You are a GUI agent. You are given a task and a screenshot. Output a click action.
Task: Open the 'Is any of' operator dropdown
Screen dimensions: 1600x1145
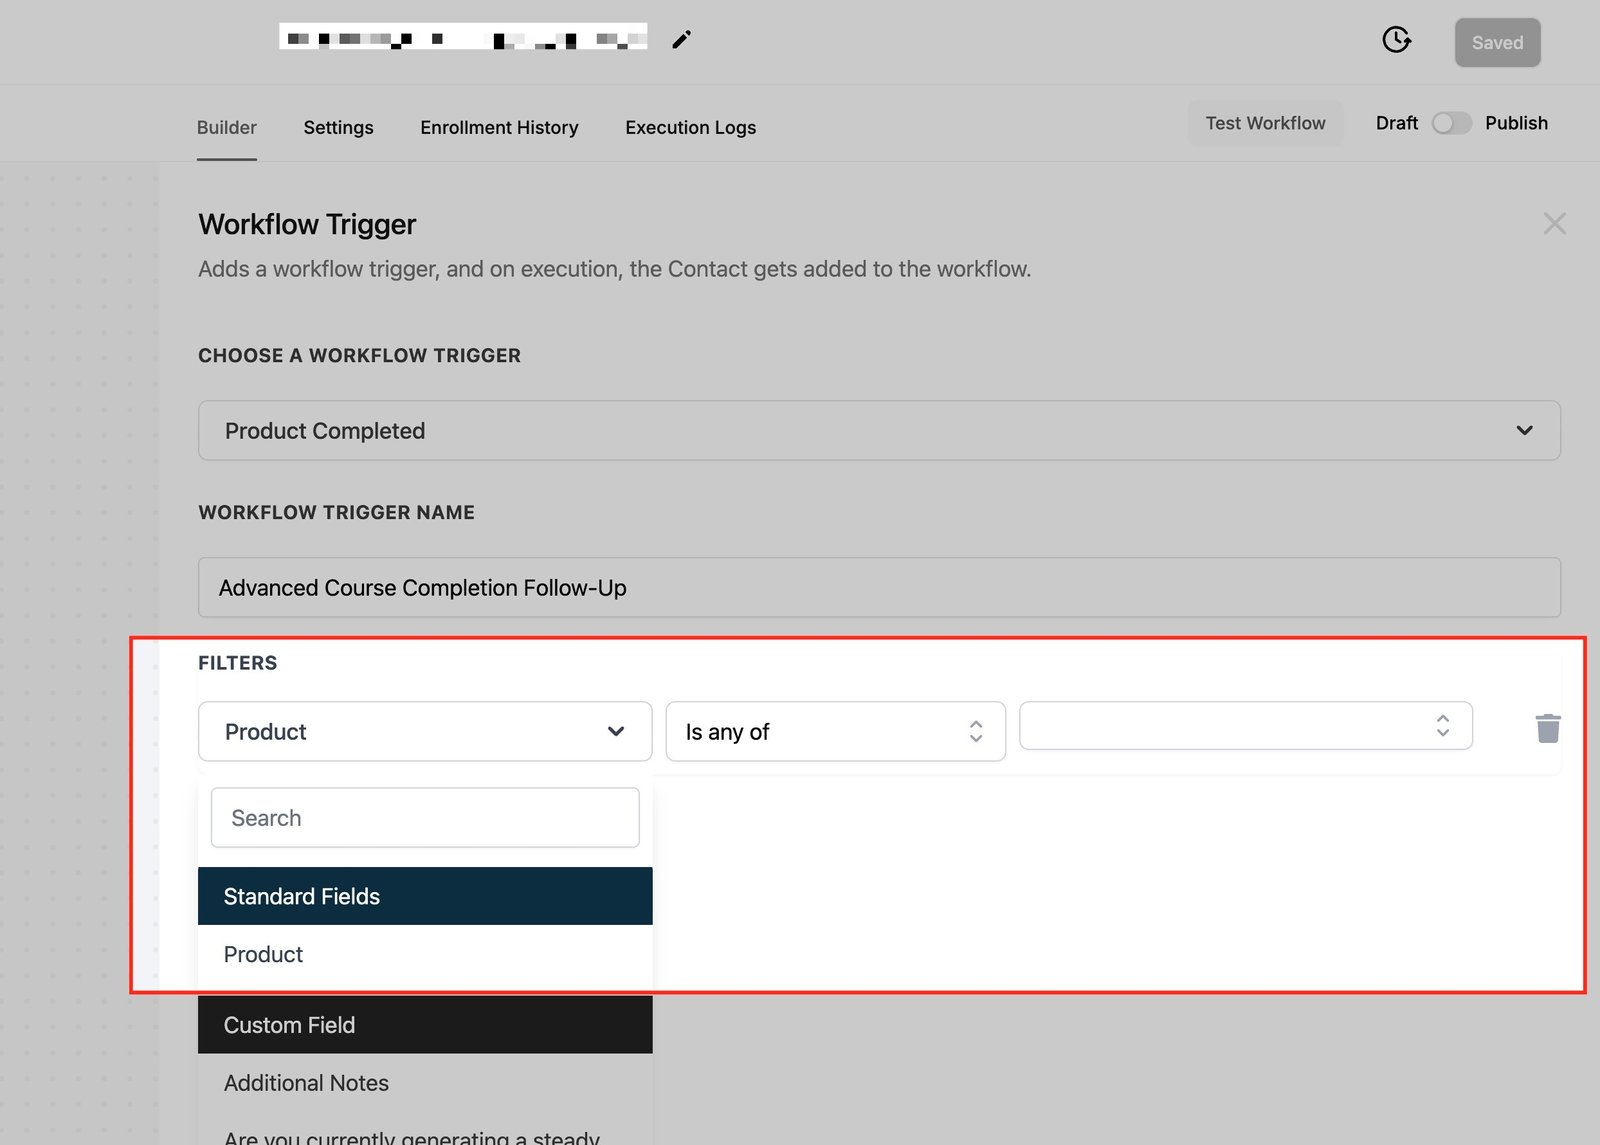point(834,732)
